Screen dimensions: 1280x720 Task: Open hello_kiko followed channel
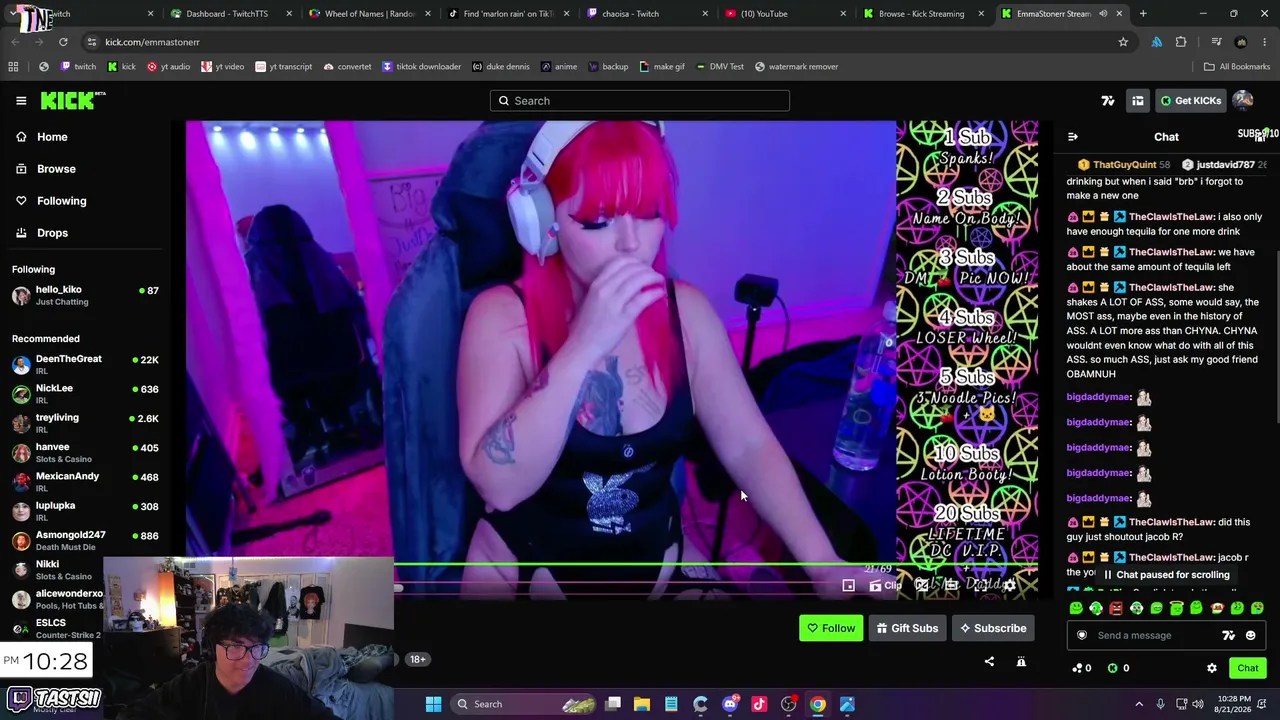[84, 295]
